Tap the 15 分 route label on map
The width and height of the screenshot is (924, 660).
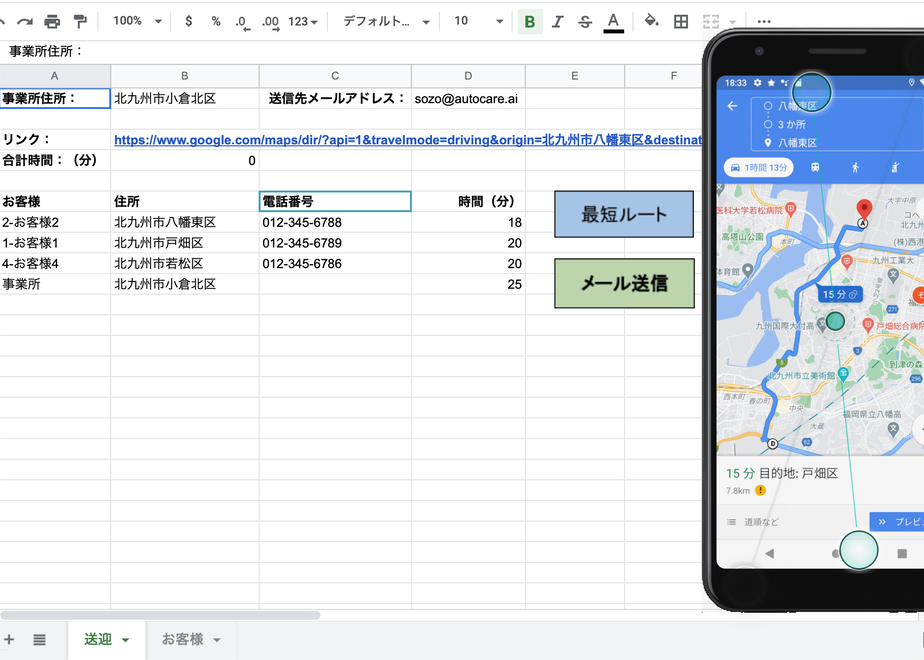tap(840, 294)
